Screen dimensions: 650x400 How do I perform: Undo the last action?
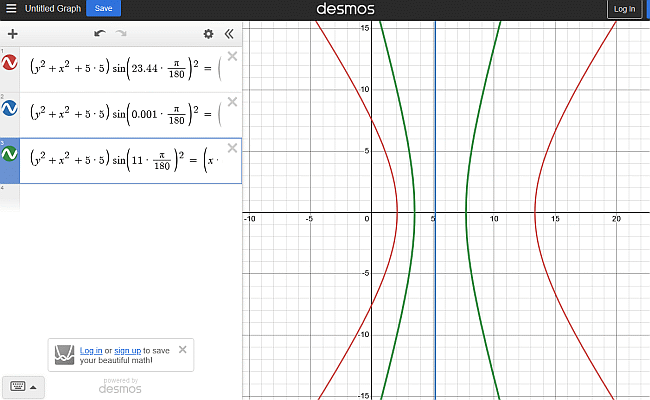99,33
